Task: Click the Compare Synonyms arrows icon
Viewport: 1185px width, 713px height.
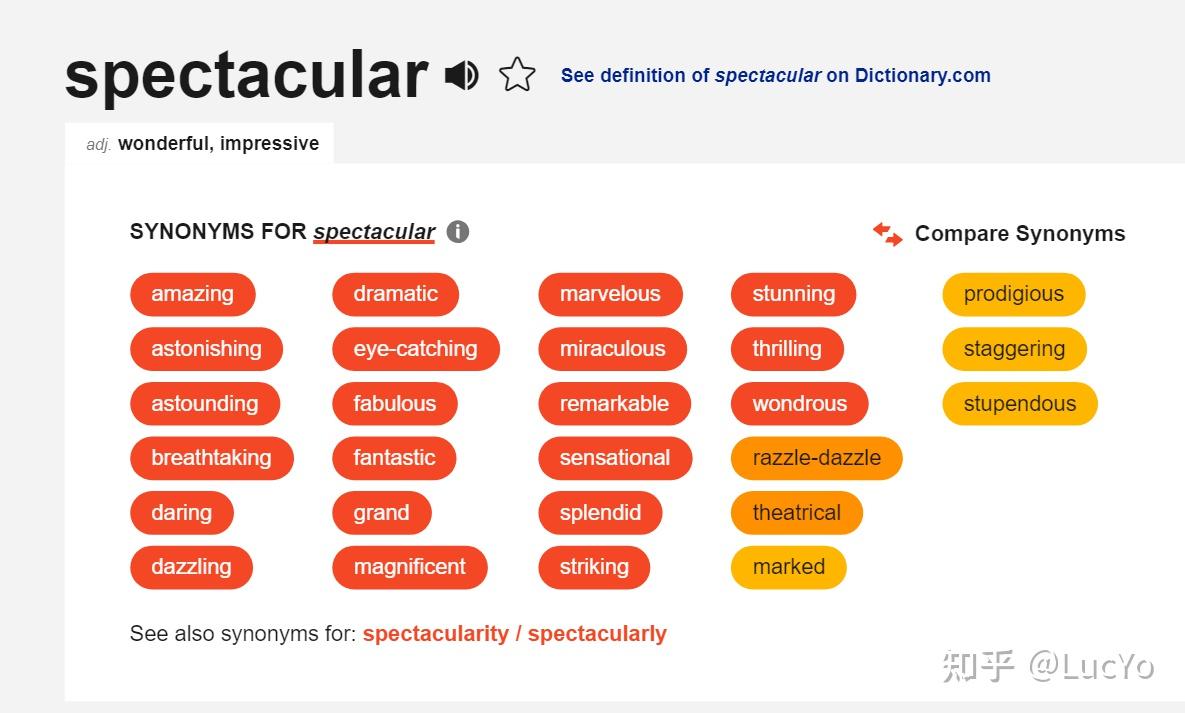Action: click(x=888, y=234)
